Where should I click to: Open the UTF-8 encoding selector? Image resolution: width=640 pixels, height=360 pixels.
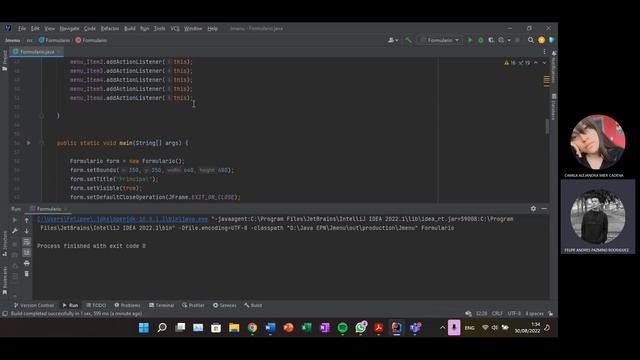click(x=514, y=313)
